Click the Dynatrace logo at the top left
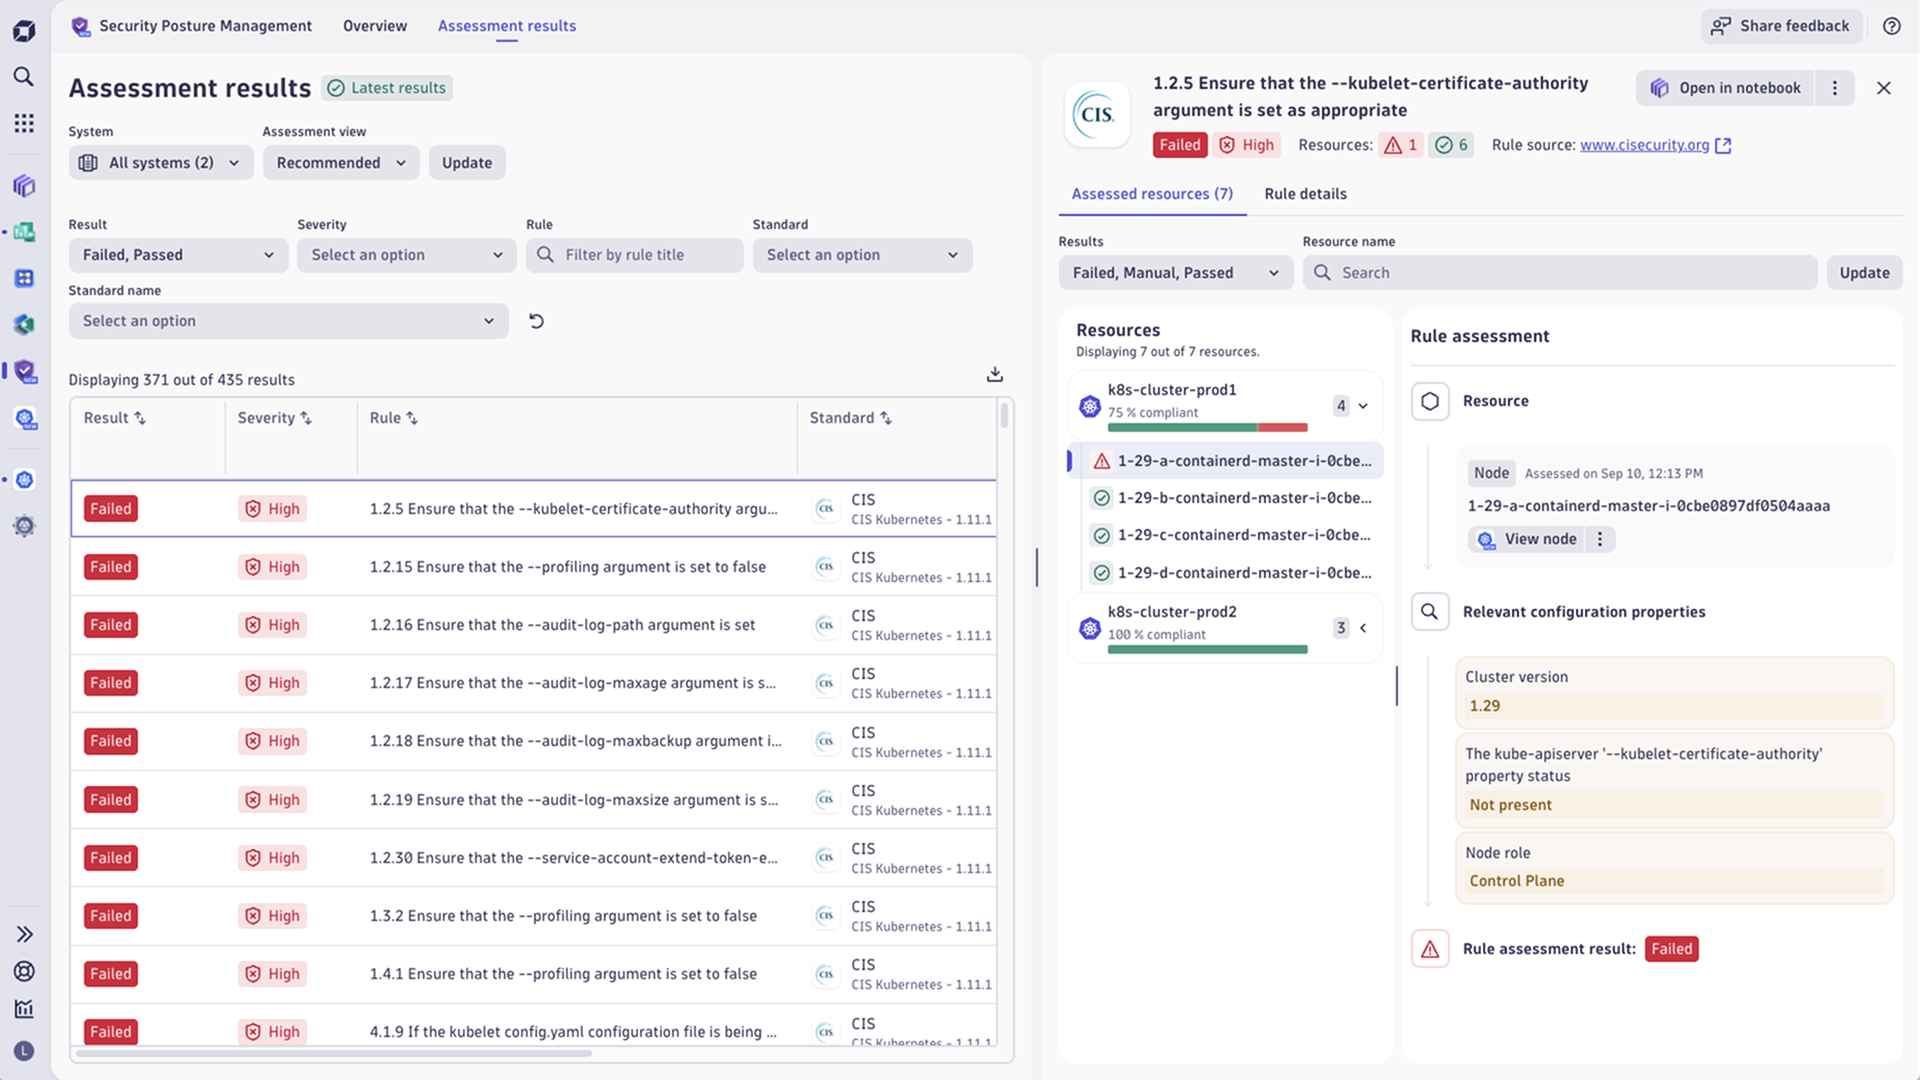Viewport: 1920px width, 1080px height. [24, 29]
